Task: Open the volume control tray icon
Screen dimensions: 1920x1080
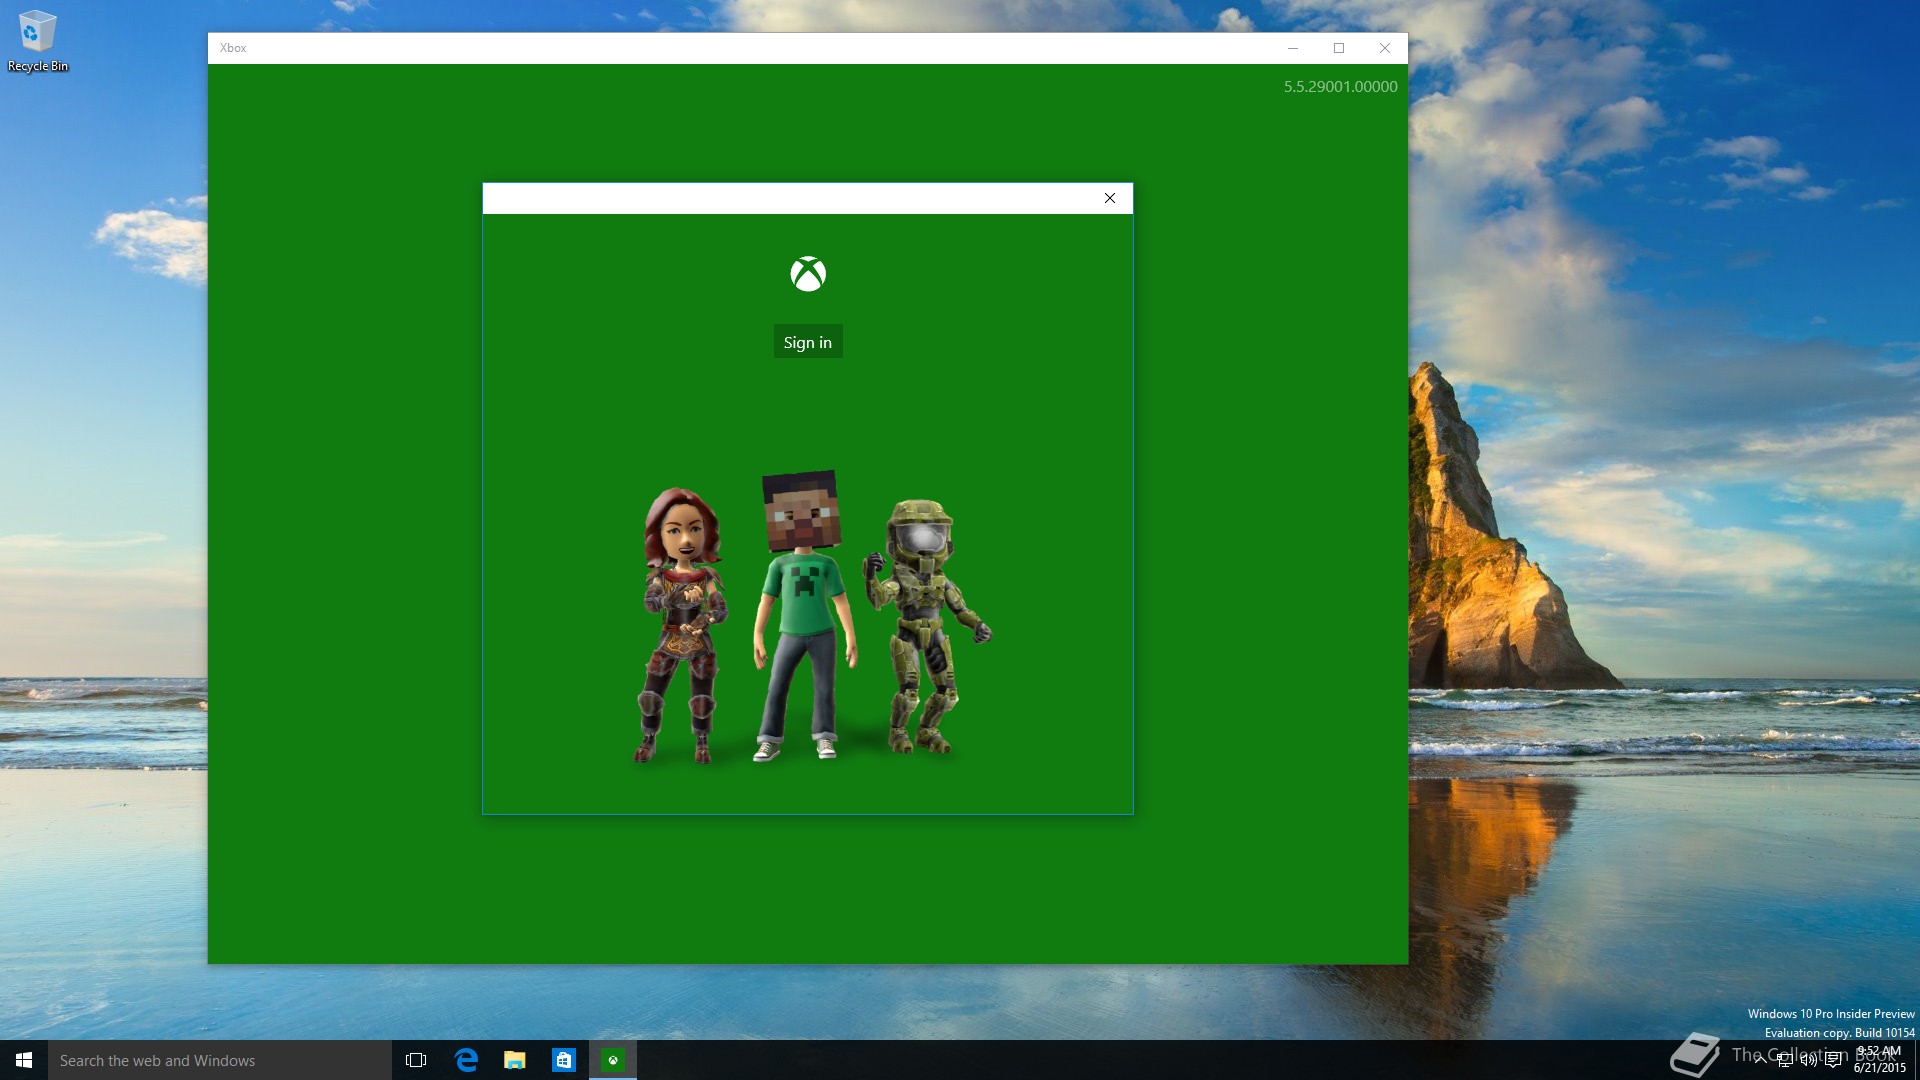Action: point(1809,1061)
